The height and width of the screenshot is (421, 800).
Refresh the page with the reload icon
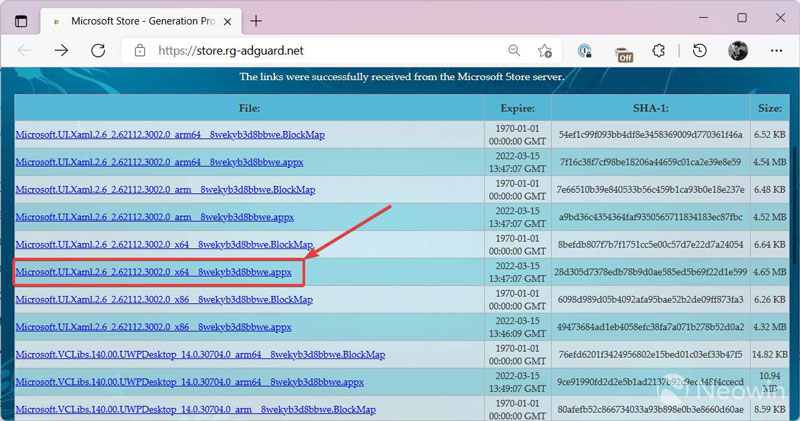click(98, 50)
